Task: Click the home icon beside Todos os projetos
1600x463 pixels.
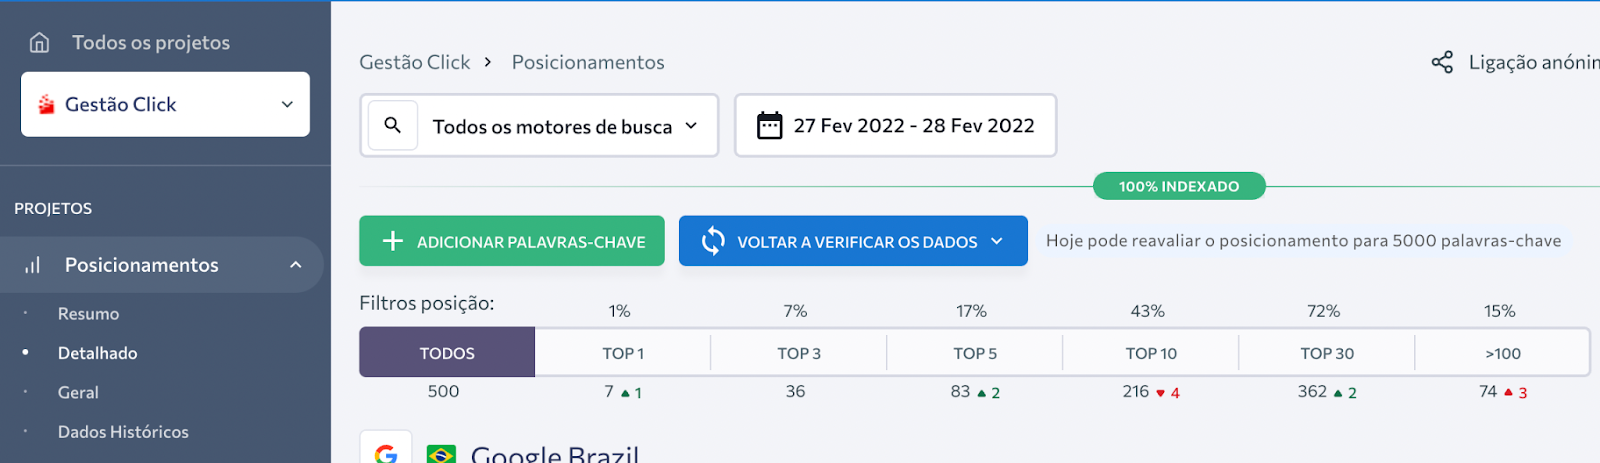Action: pyautogui.click(x=39, y=42)
